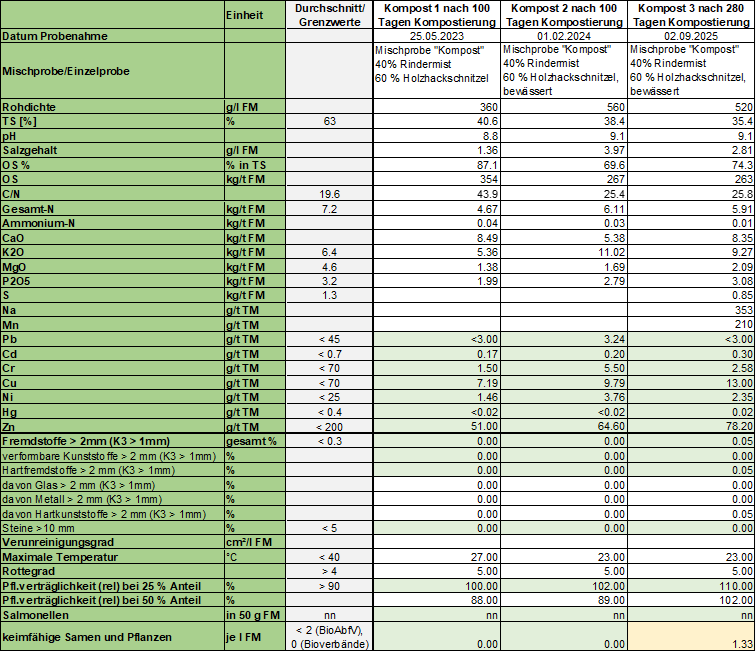
Task: Click the sampling date 25.05.2023 cell
Action: coord(436,36)
